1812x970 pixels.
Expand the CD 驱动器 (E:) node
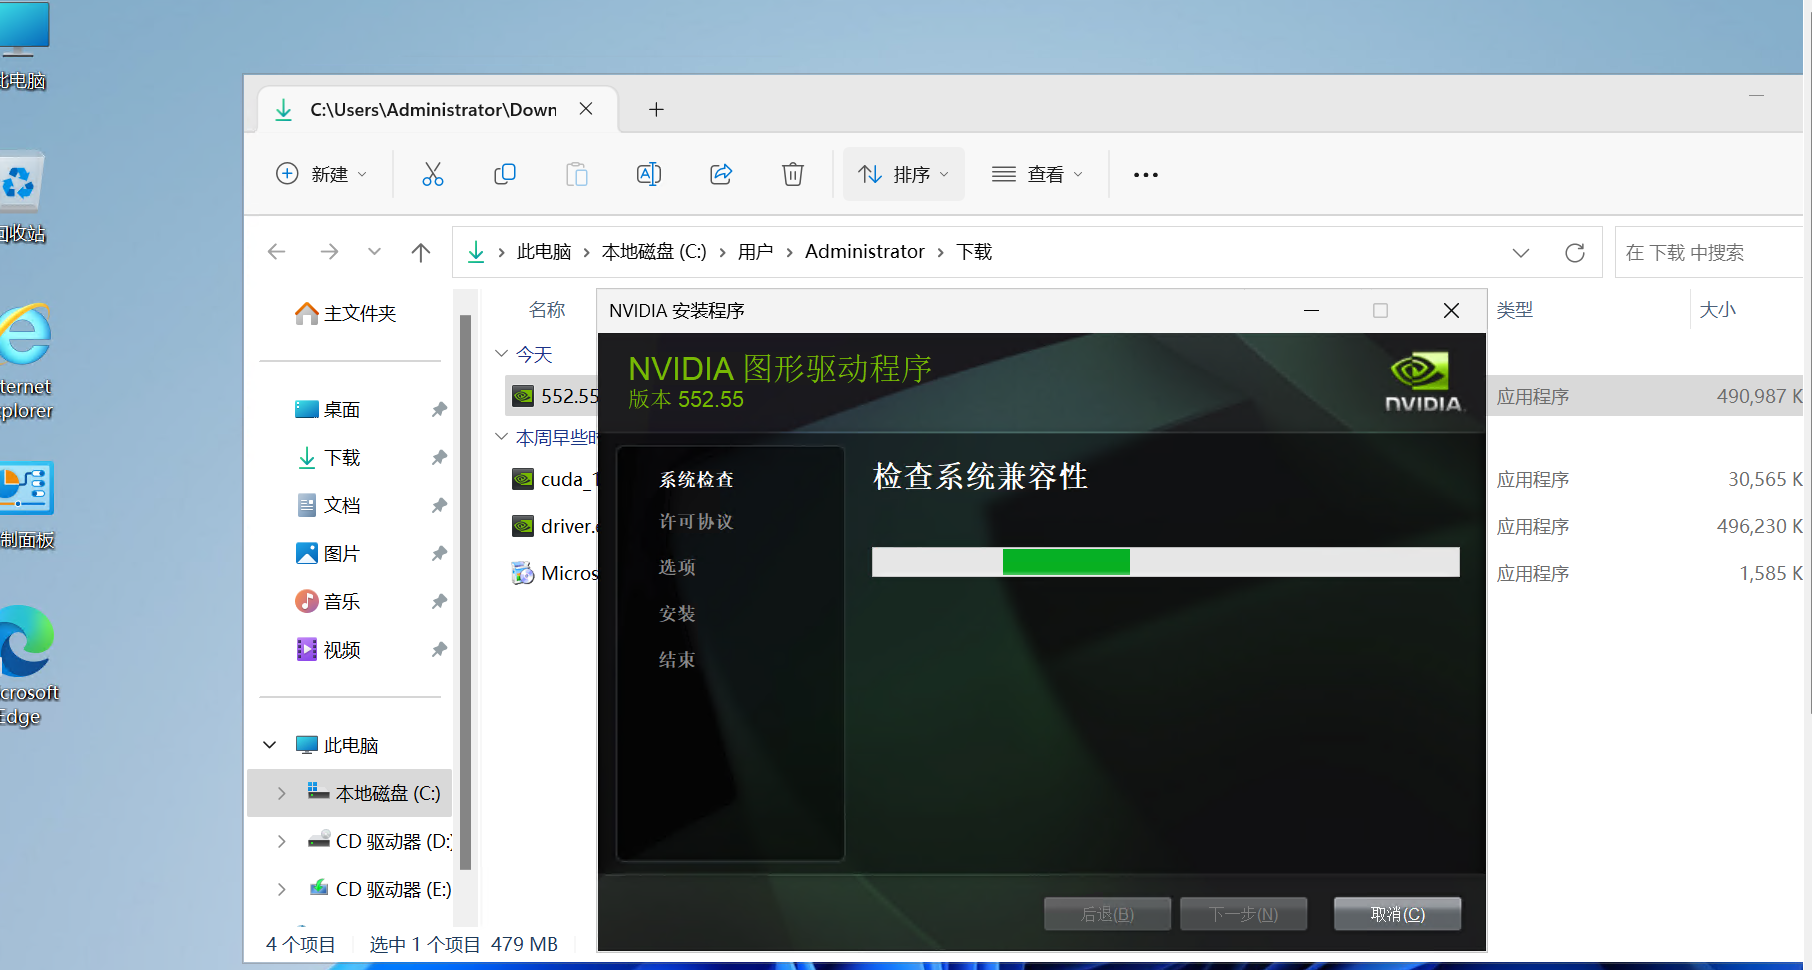282,890
